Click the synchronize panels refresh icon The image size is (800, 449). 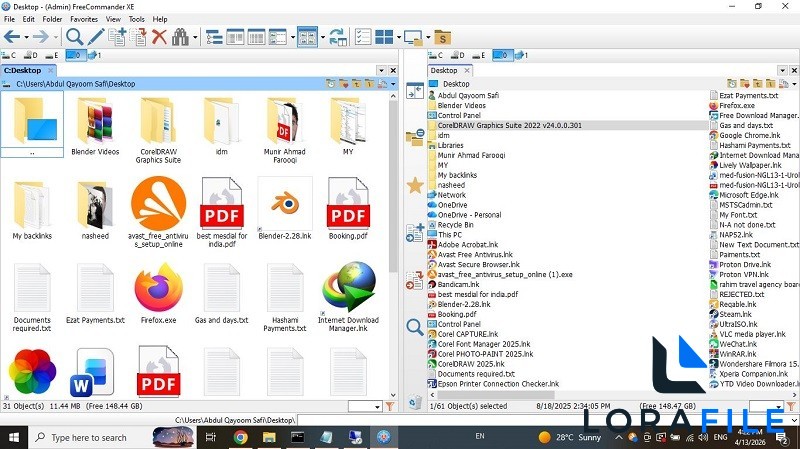click(x=338, y=37)
